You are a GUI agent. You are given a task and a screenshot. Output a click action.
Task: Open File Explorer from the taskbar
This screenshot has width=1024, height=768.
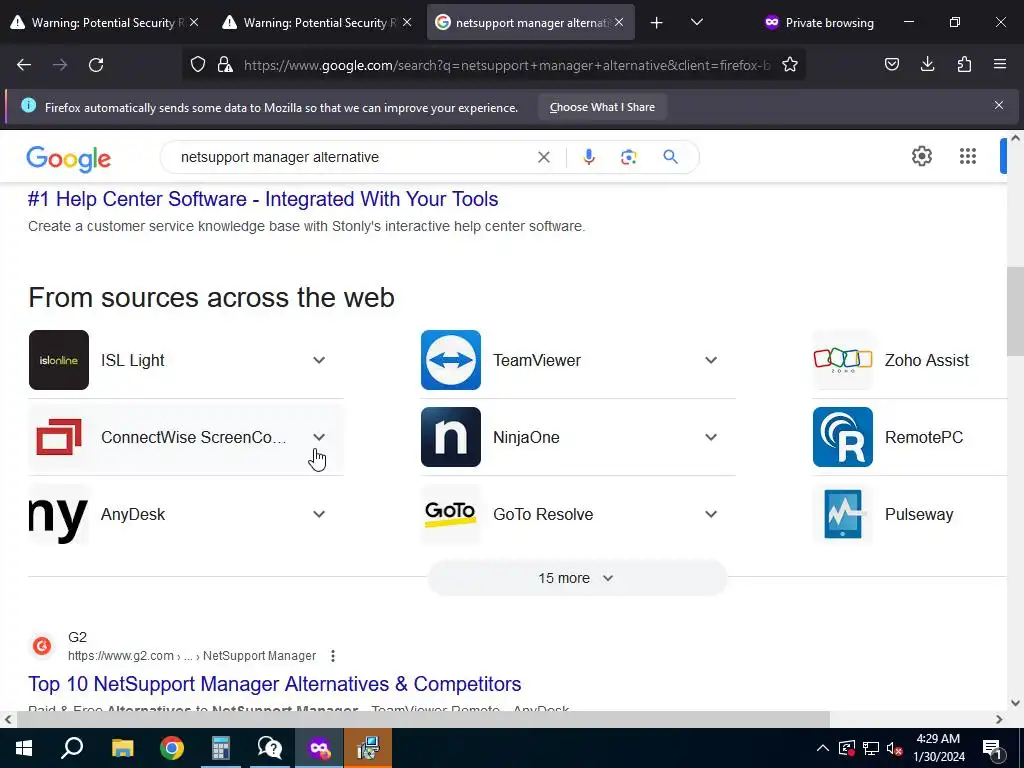pyautogui.click(x=122, y=748)
